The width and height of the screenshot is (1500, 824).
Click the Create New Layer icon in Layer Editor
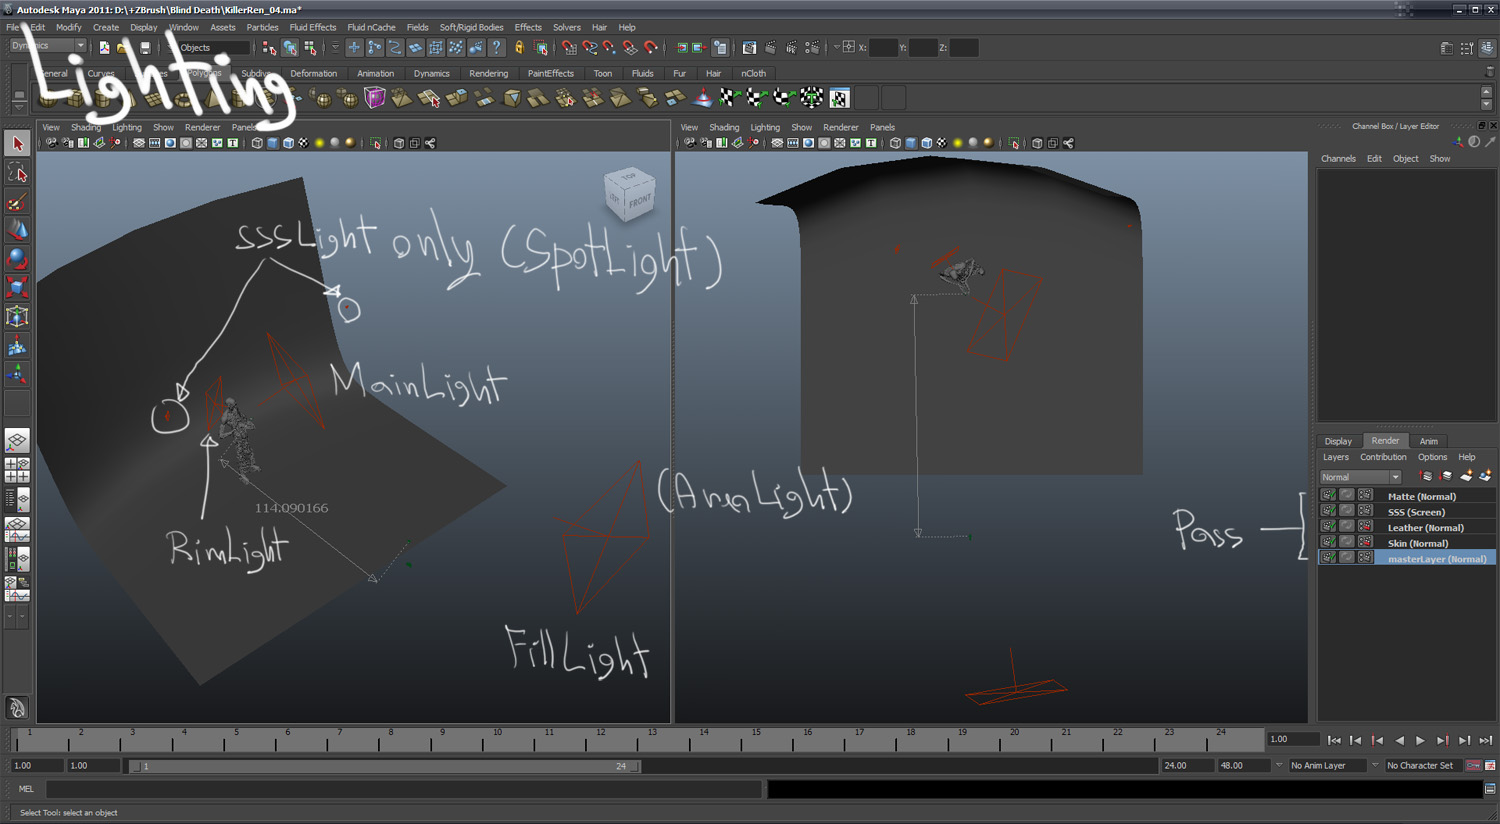tap(1467, 475)
